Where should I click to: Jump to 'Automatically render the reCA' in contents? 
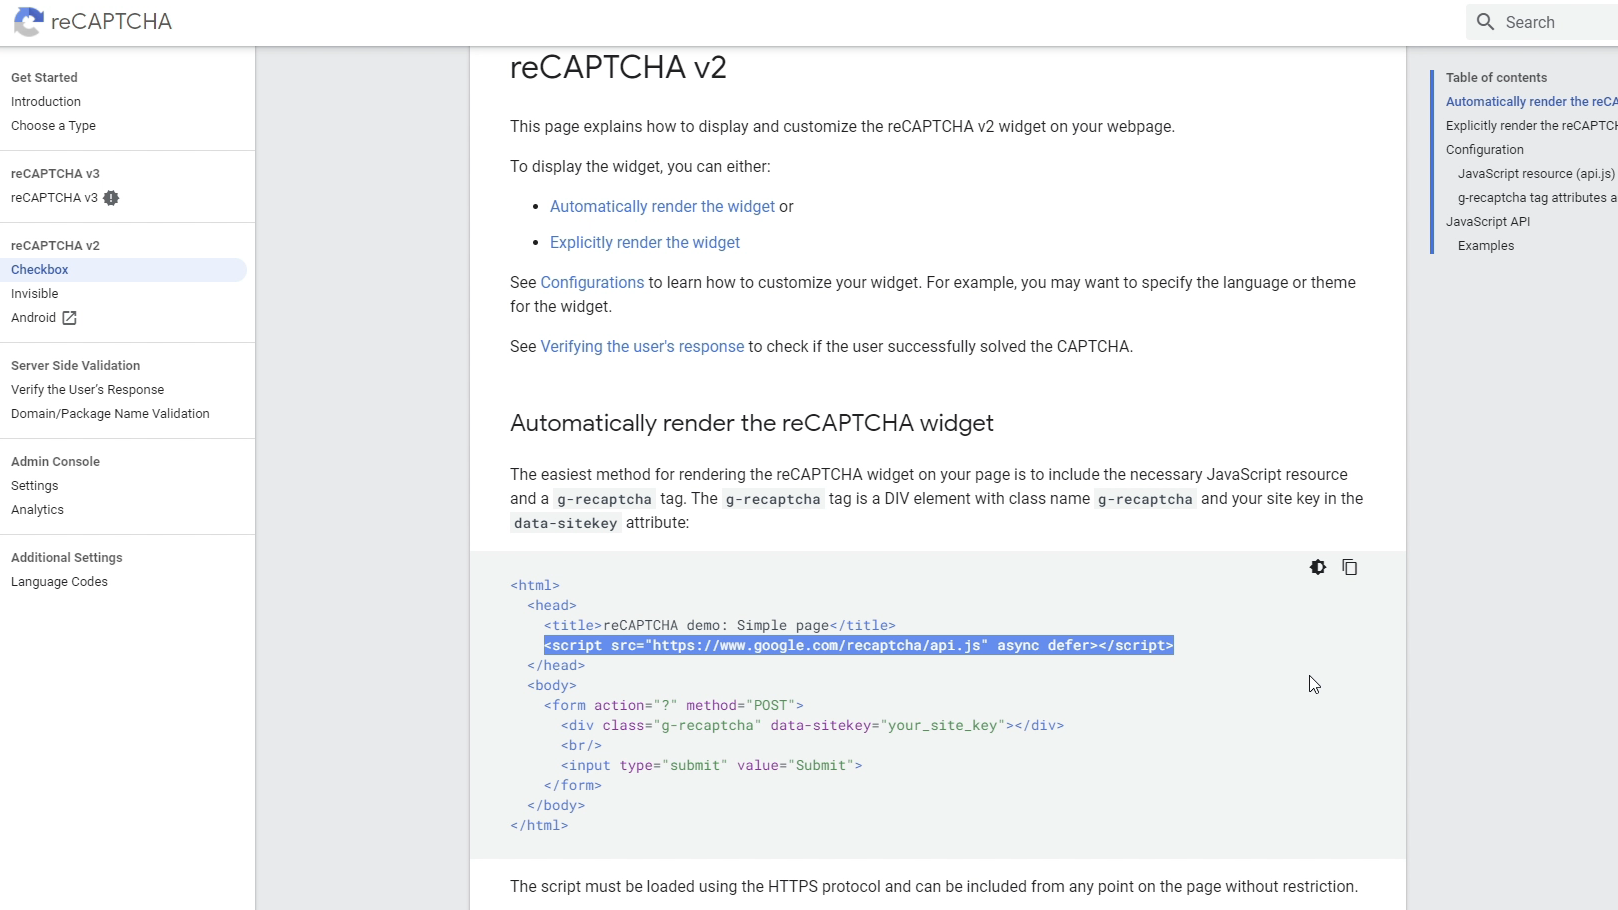tap(1531, 102)
